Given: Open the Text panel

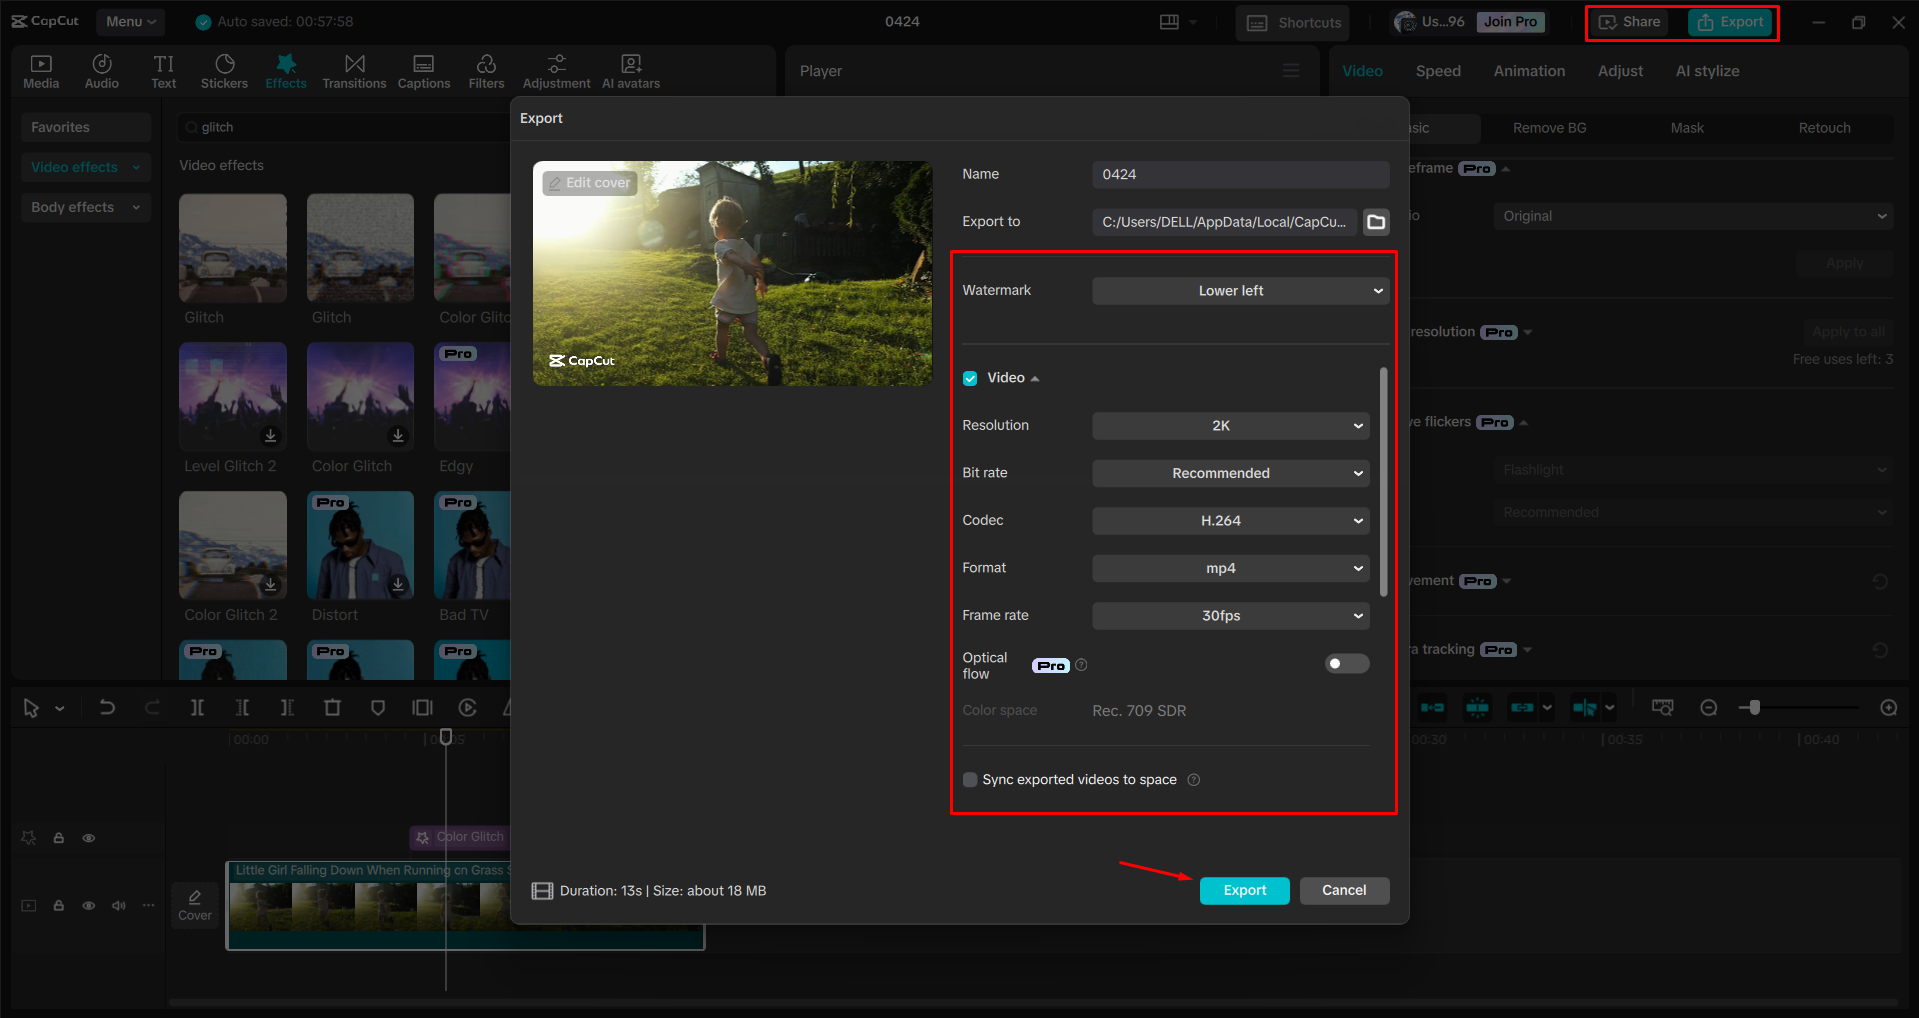Looking at the screenshot, I should click(x=164, y=72).
